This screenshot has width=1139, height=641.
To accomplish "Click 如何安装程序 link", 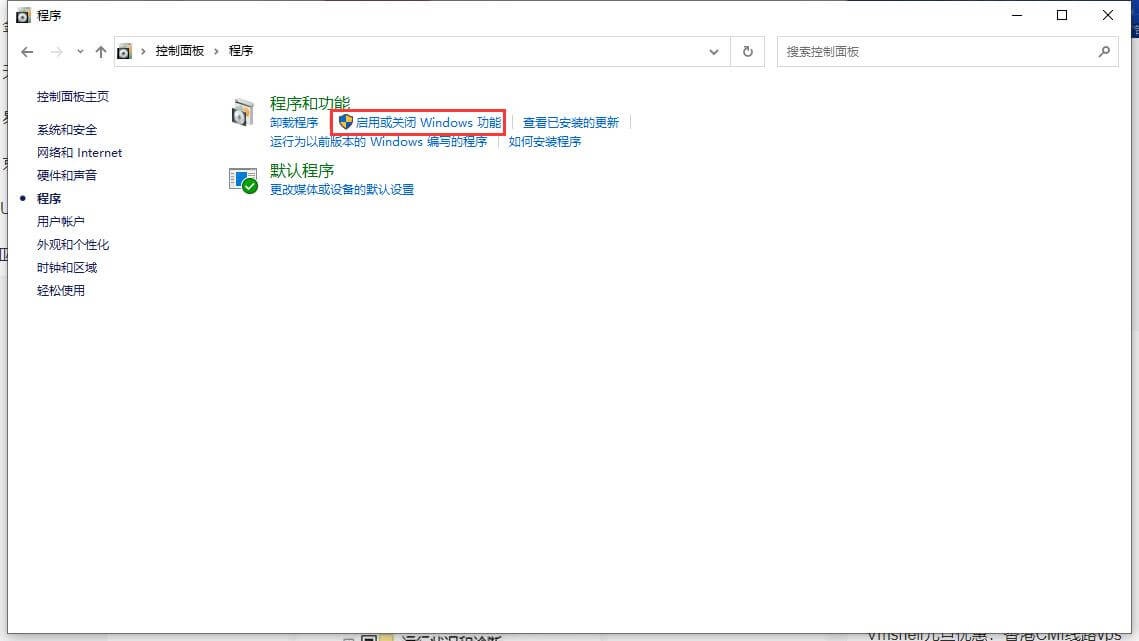I will click(x=545, y=142).
